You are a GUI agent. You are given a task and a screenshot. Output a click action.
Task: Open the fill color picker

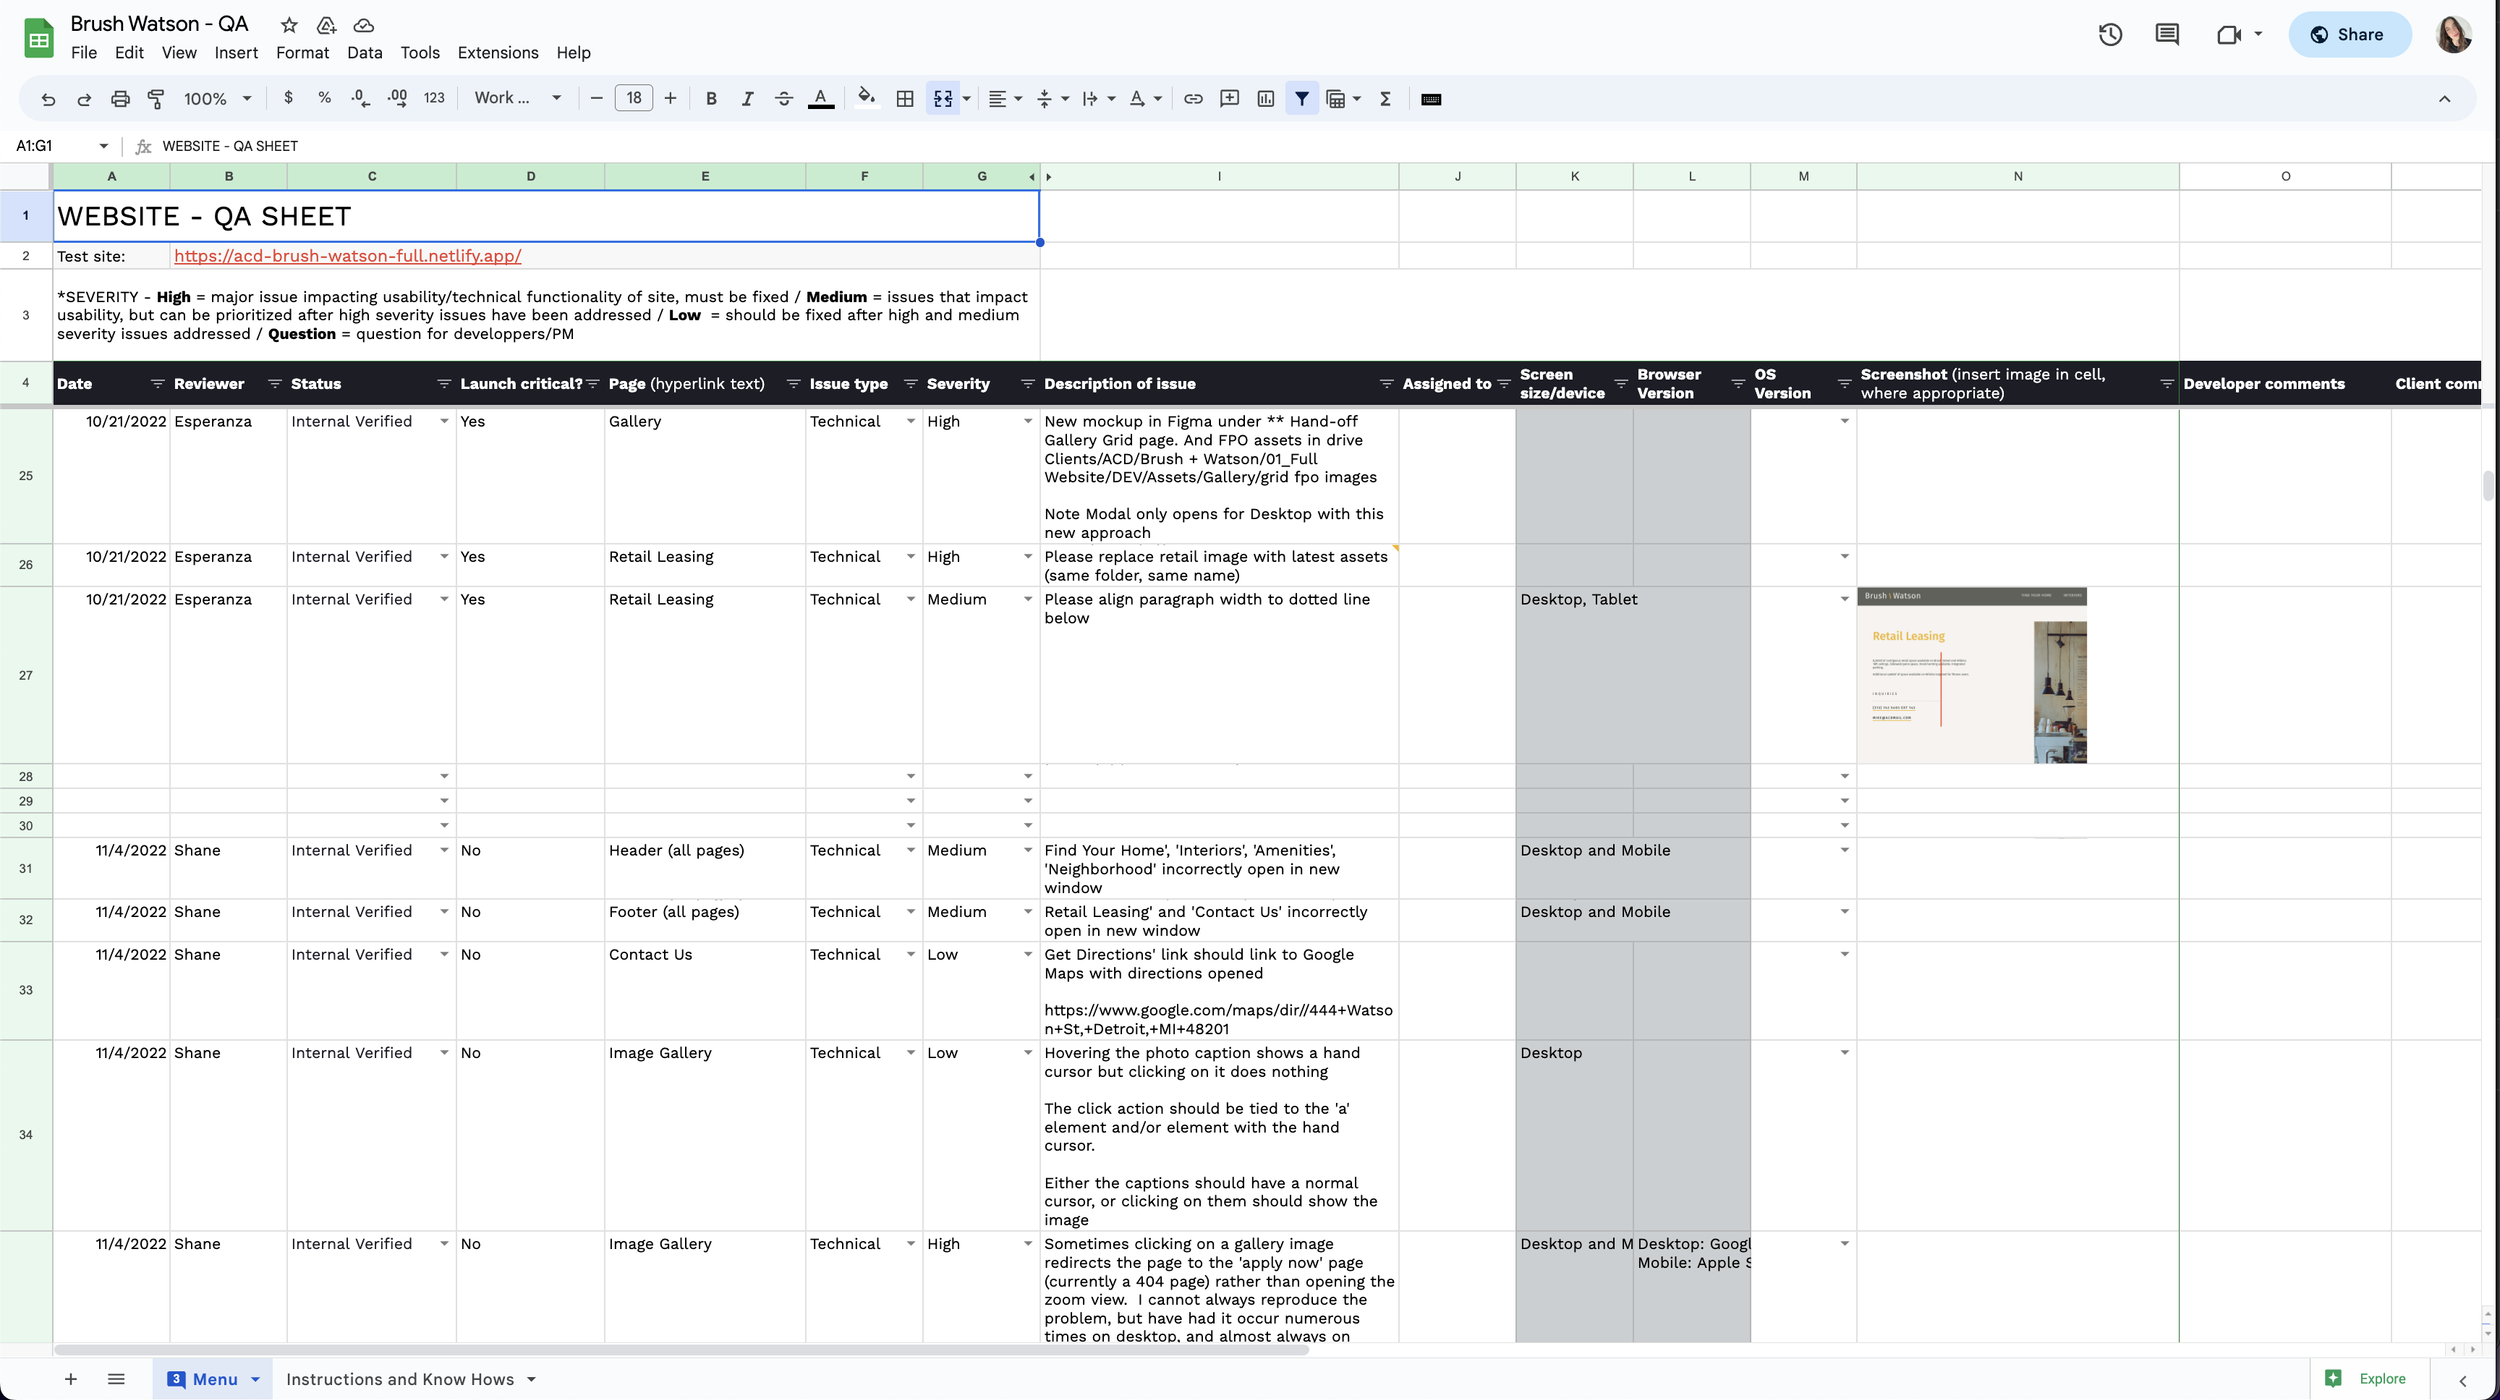(866, 98)
